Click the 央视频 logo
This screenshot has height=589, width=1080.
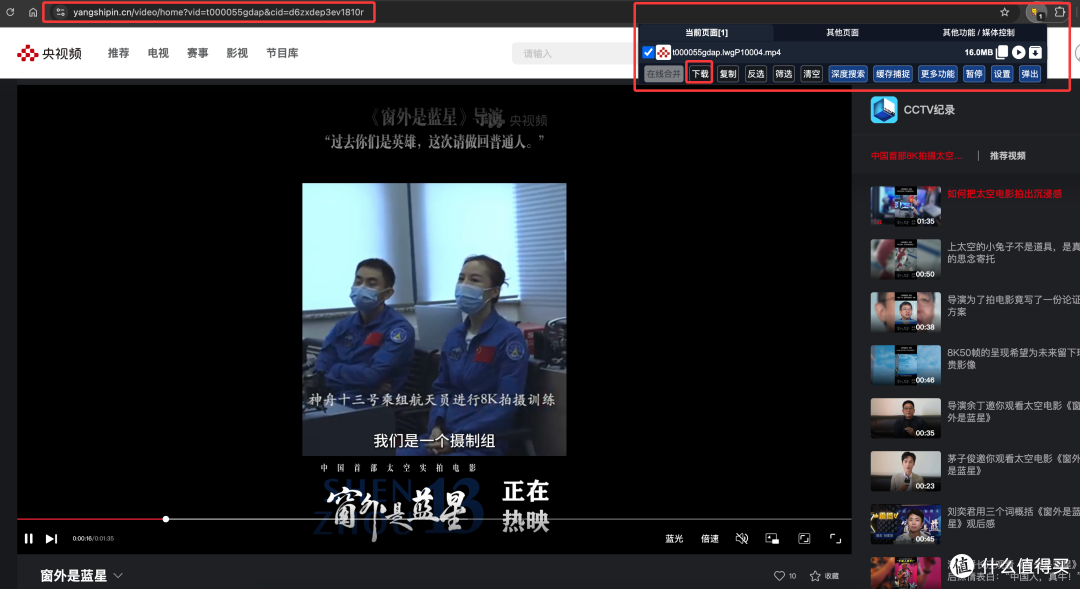click(x=50, y=53)
